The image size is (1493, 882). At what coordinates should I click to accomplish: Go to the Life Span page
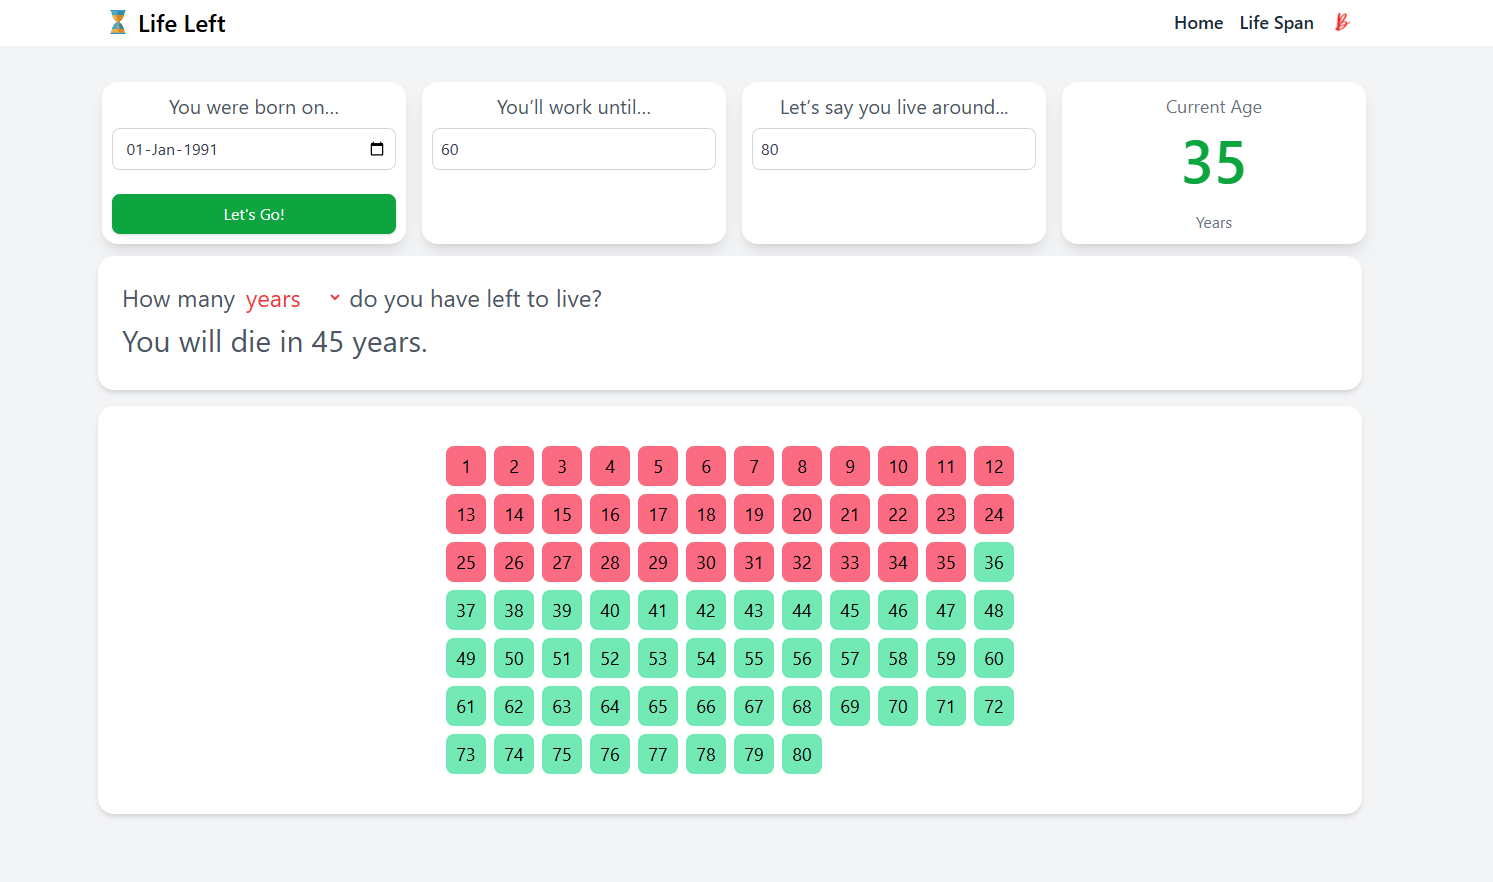pyautogui.click(x=1276, y=23)
